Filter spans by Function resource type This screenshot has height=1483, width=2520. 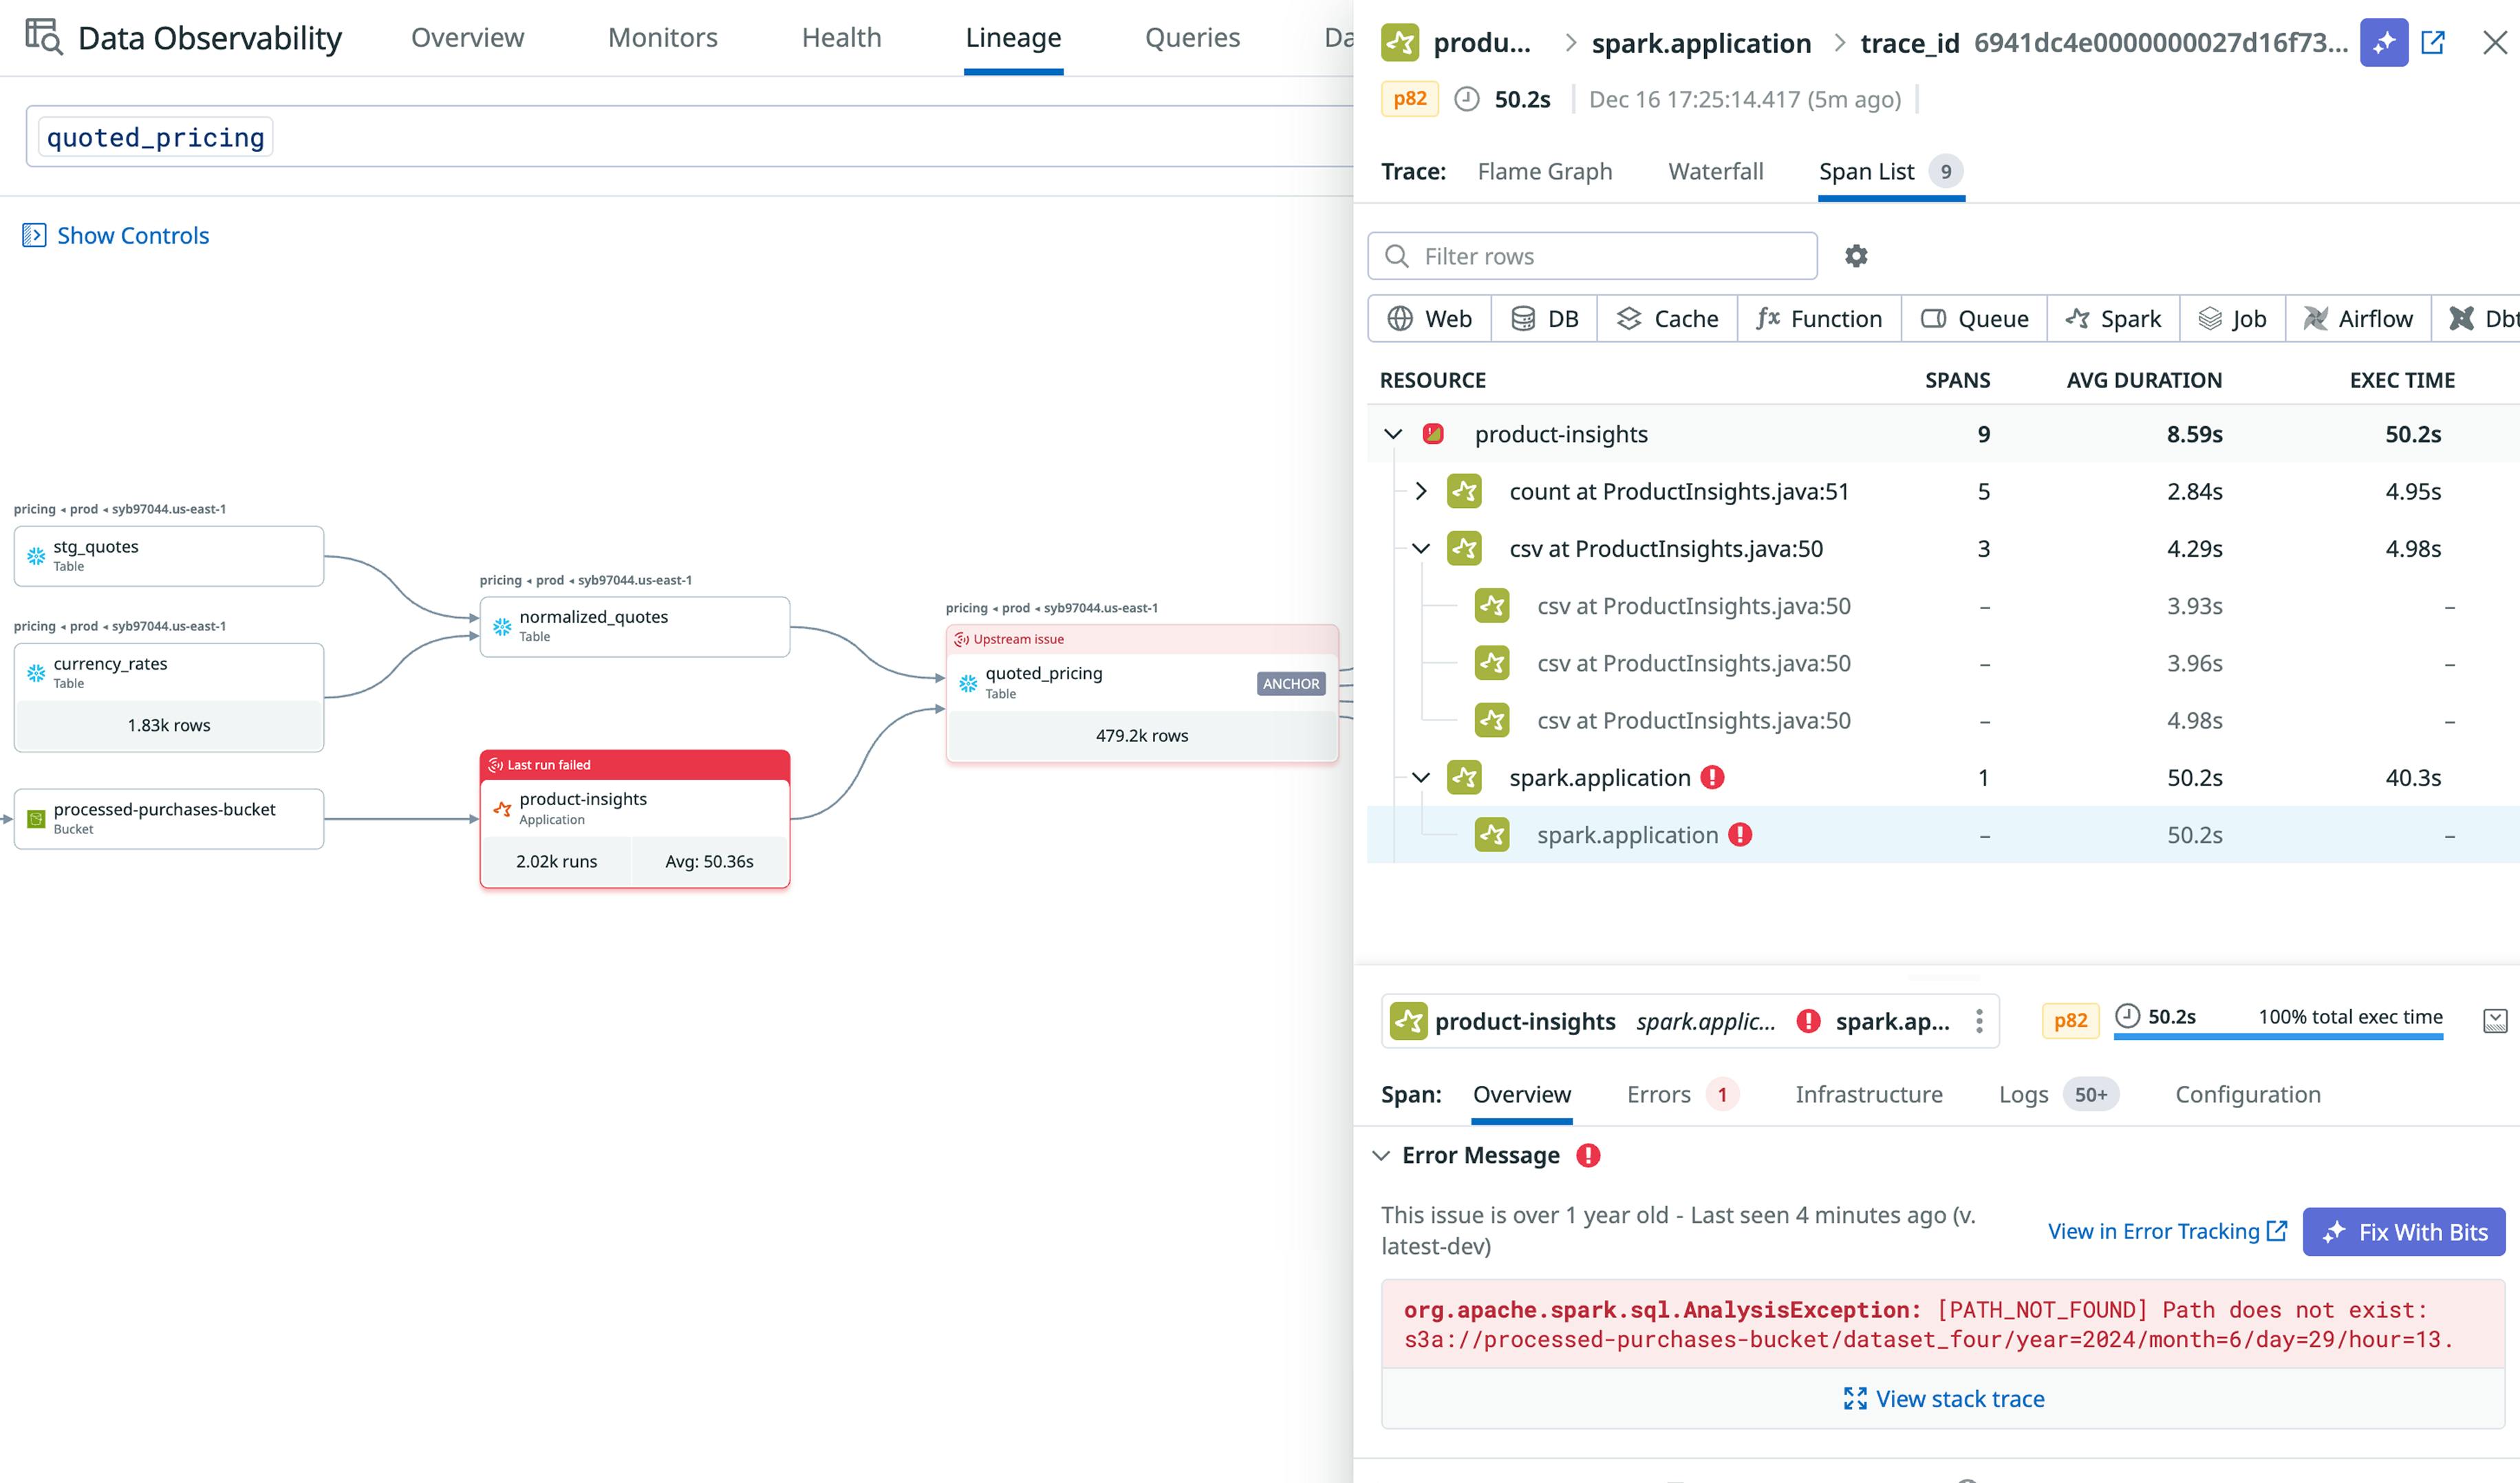pos(1819,318)
